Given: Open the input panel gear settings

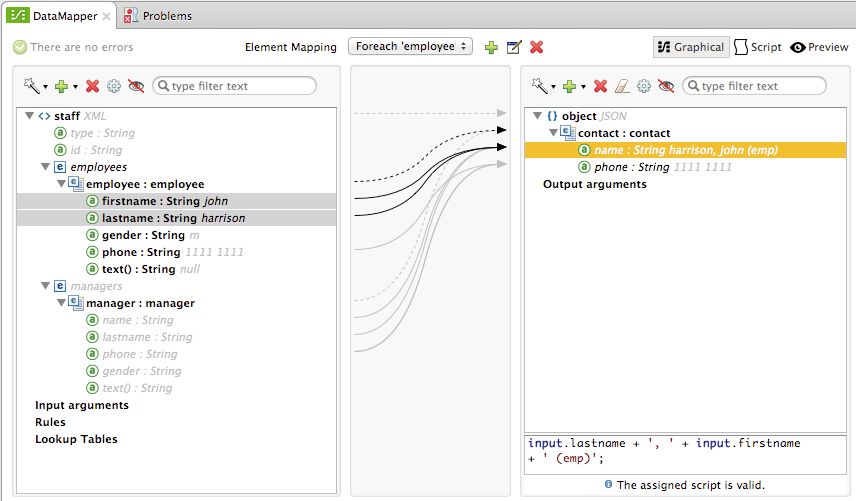Looking at the screenshot, I should pyautogui.click(x=114, y=87).
